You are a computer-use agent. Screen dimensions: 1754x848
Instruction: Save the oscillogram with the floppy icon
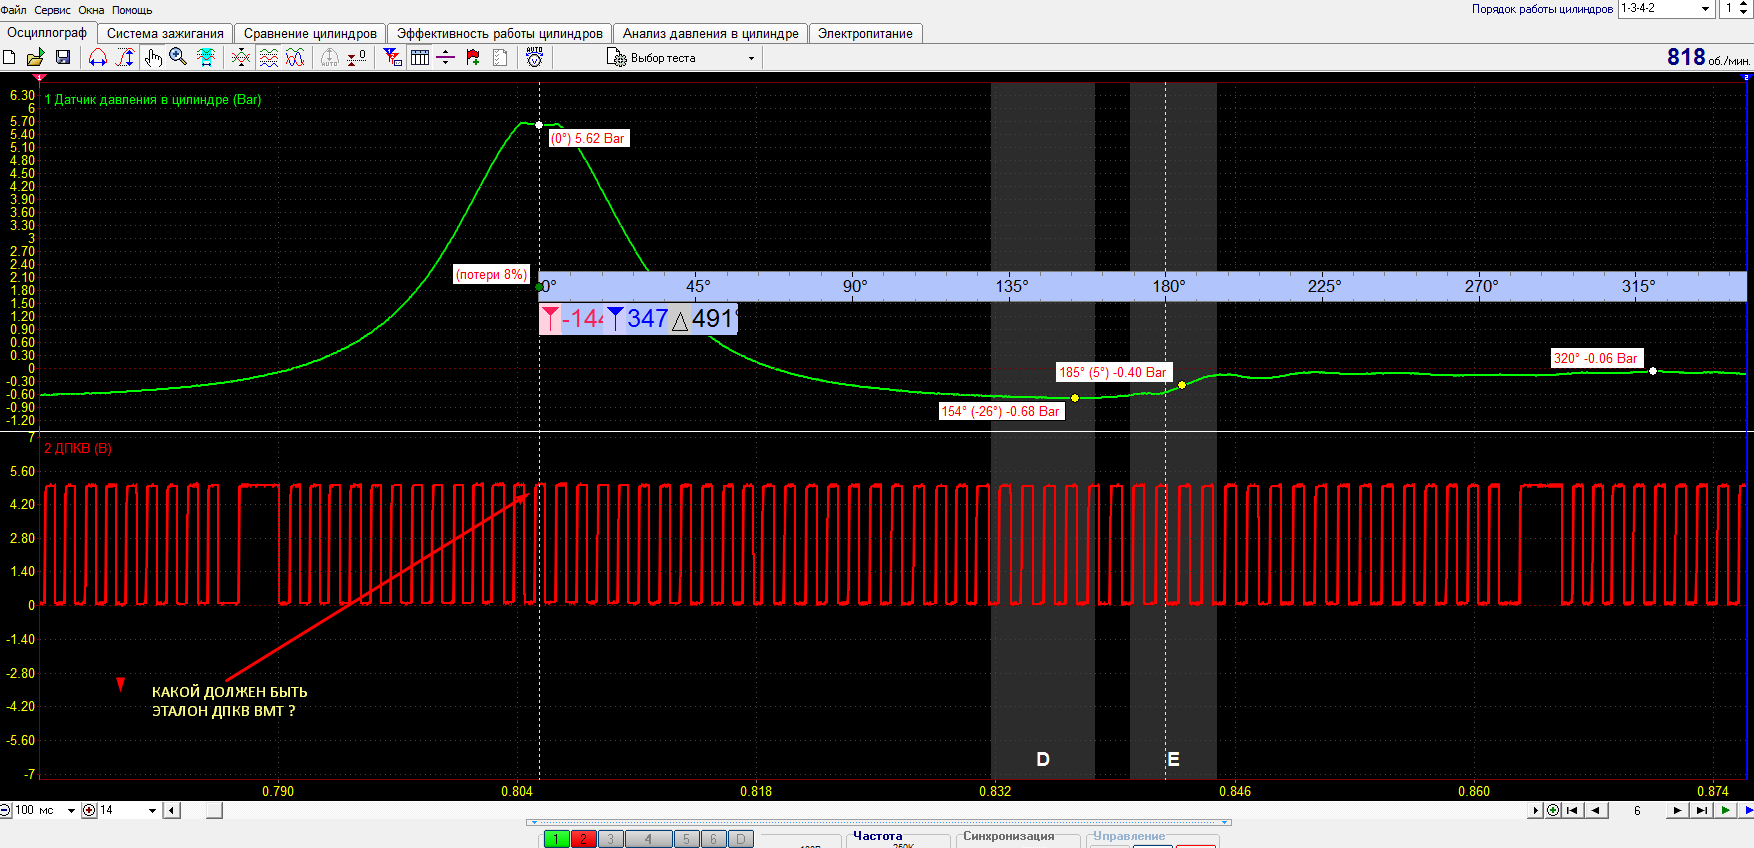click(x=62, y=57)
